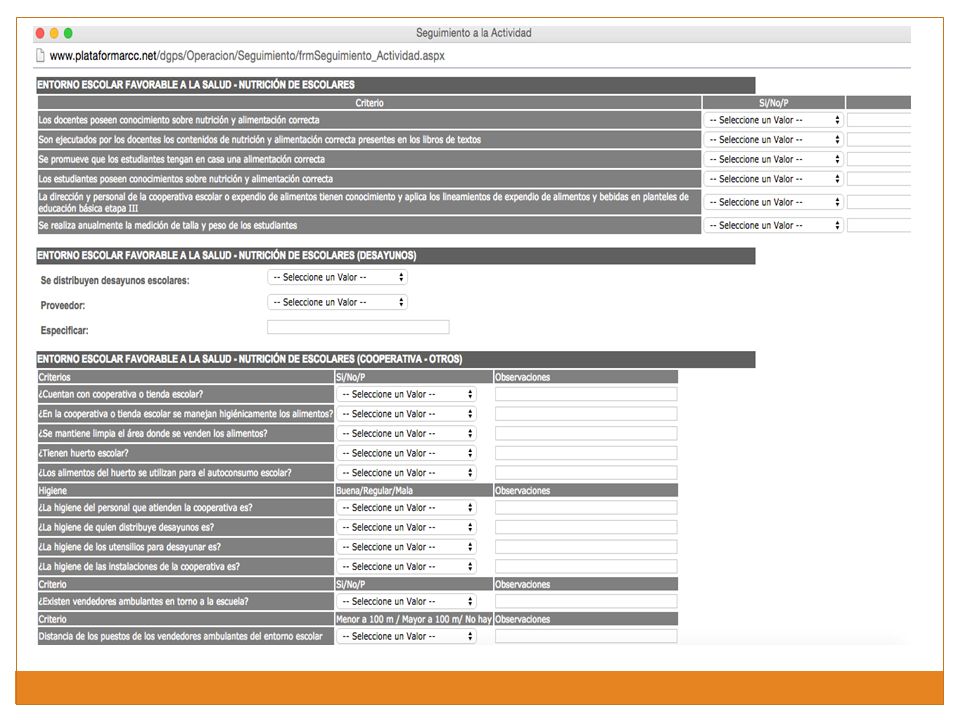The image size is (960, 720).
Task: Click the Higiene section row label
Action: (x=186, y=490)
